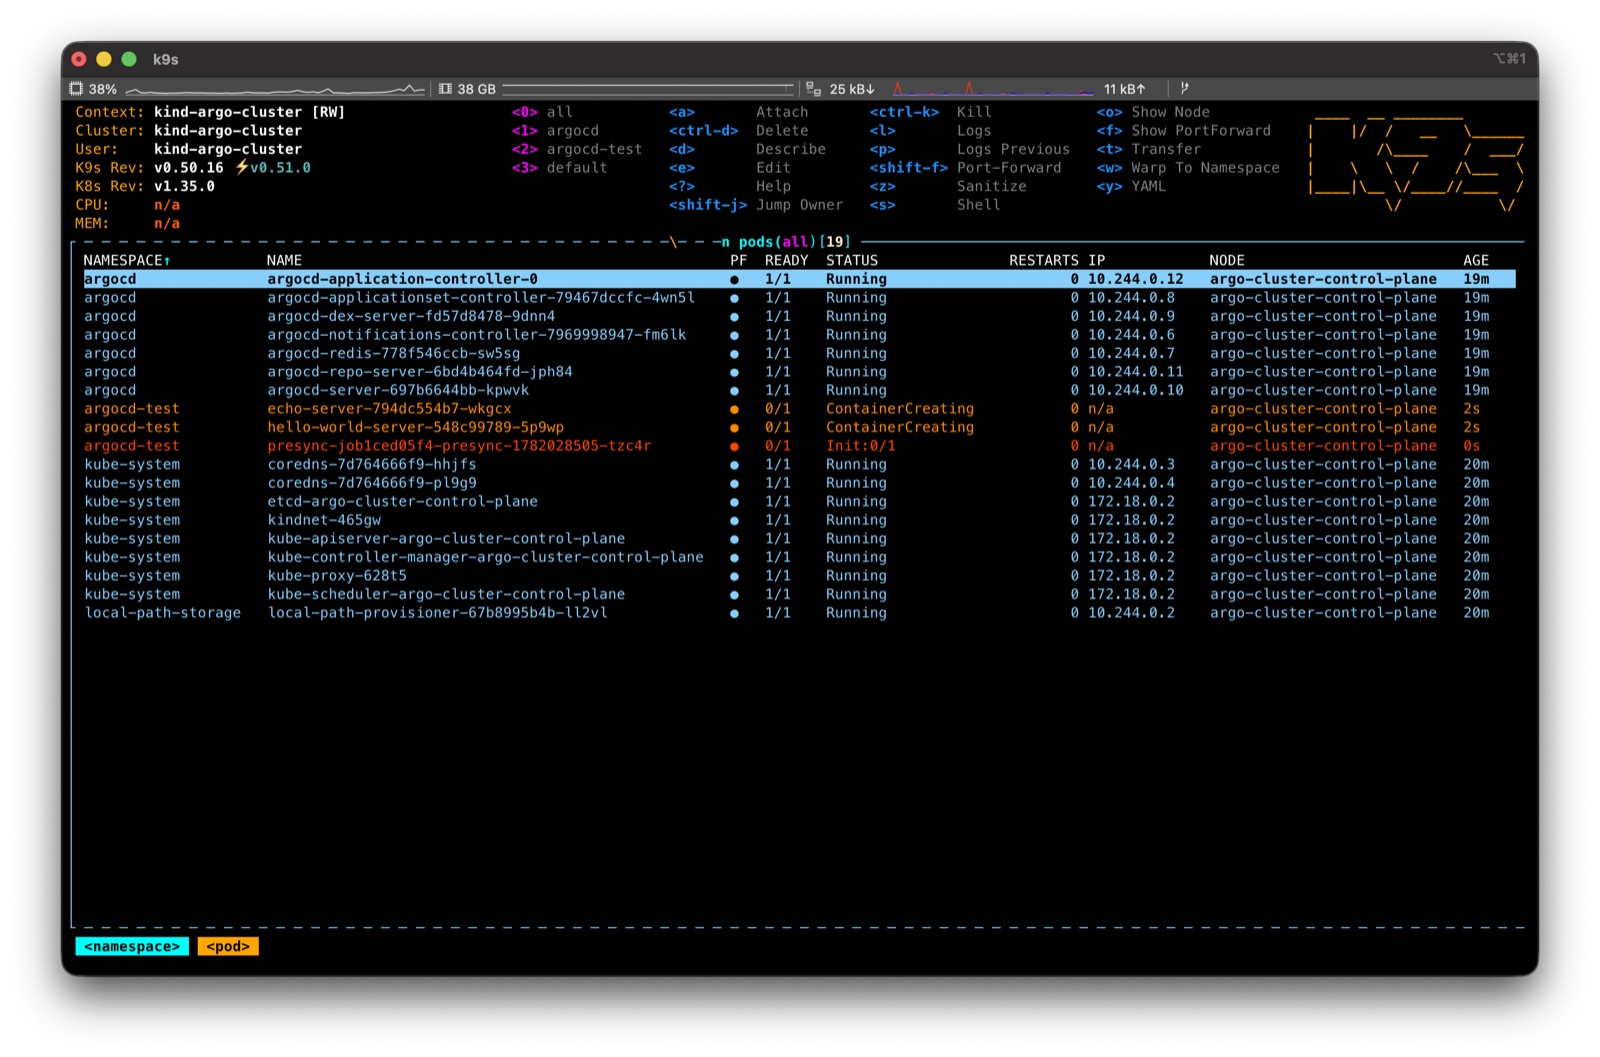Image resolution: width=1600 pixels, height=1057 pixels.
Task: Click the PF dot for local-path-provisioner pod
Action: tap(734, 613)
